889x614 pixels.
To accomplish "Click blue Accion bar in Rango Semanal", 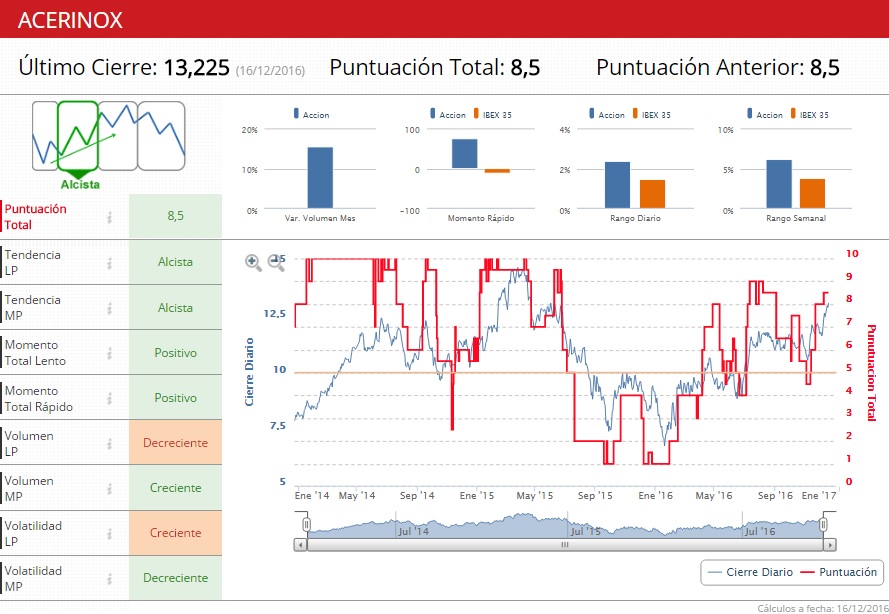I will tap(779, 184).
